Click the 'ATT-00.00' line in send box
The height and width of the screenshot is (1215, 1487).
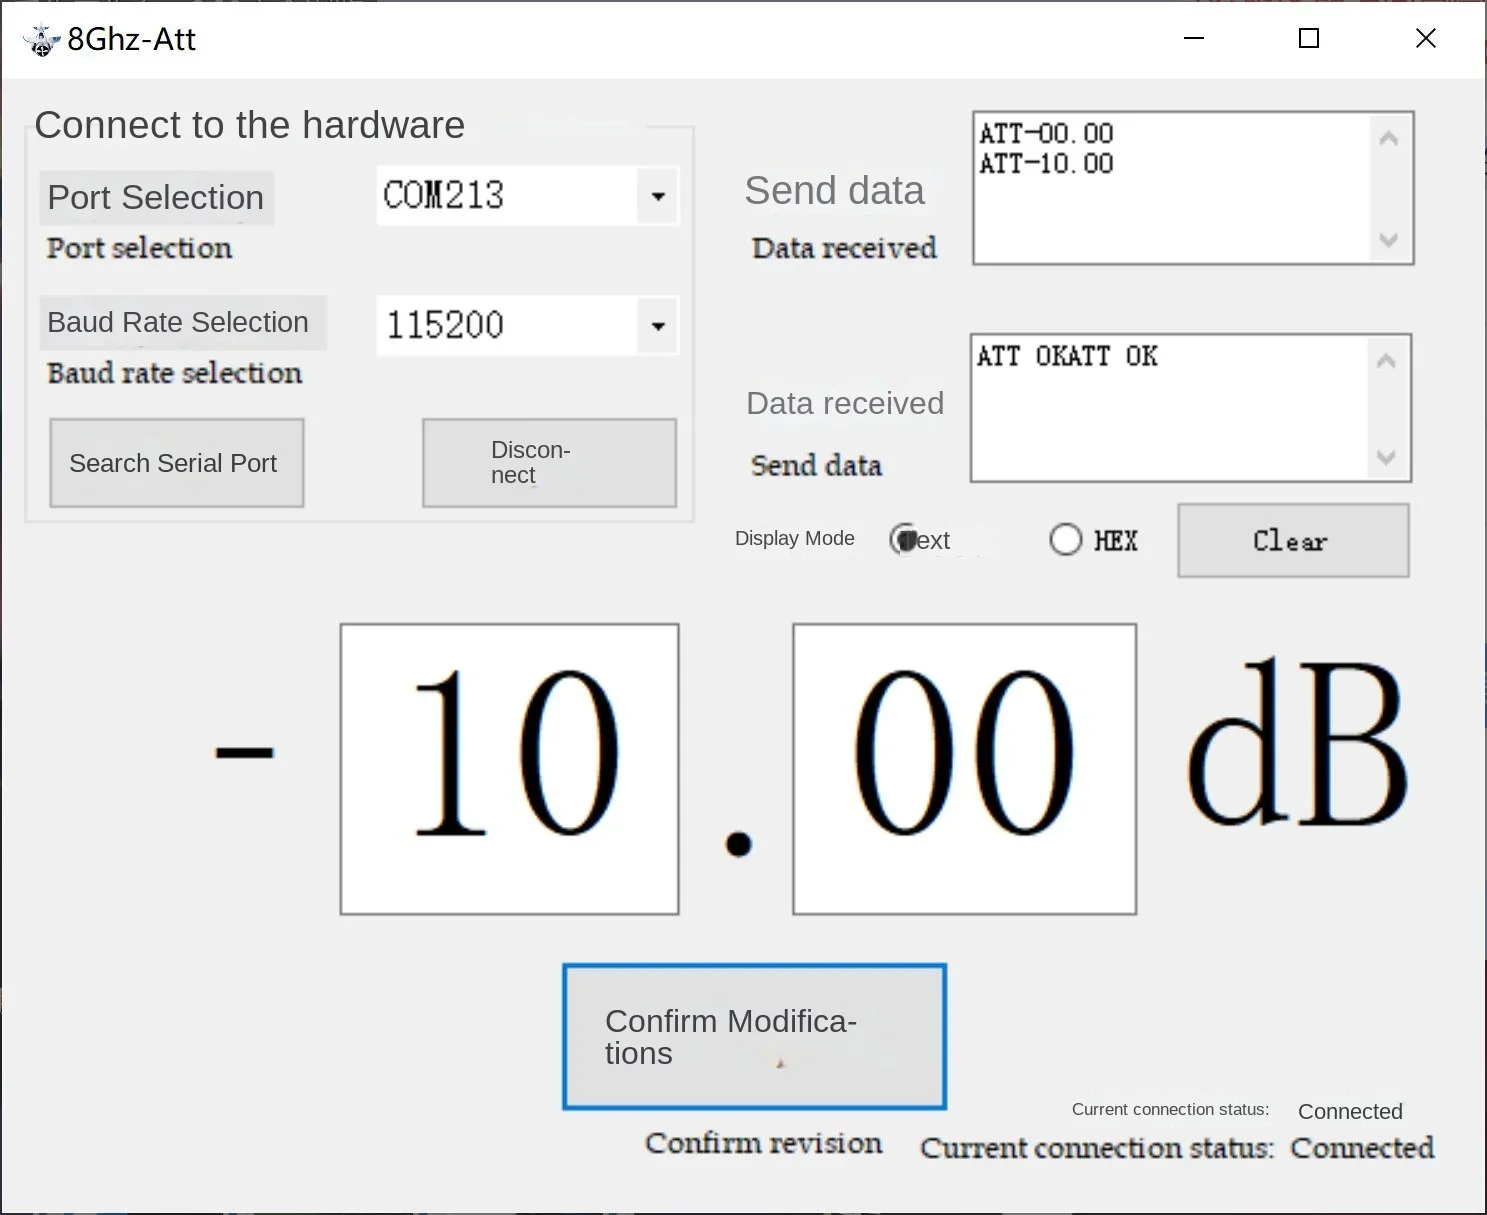(x=1046, y=134)
